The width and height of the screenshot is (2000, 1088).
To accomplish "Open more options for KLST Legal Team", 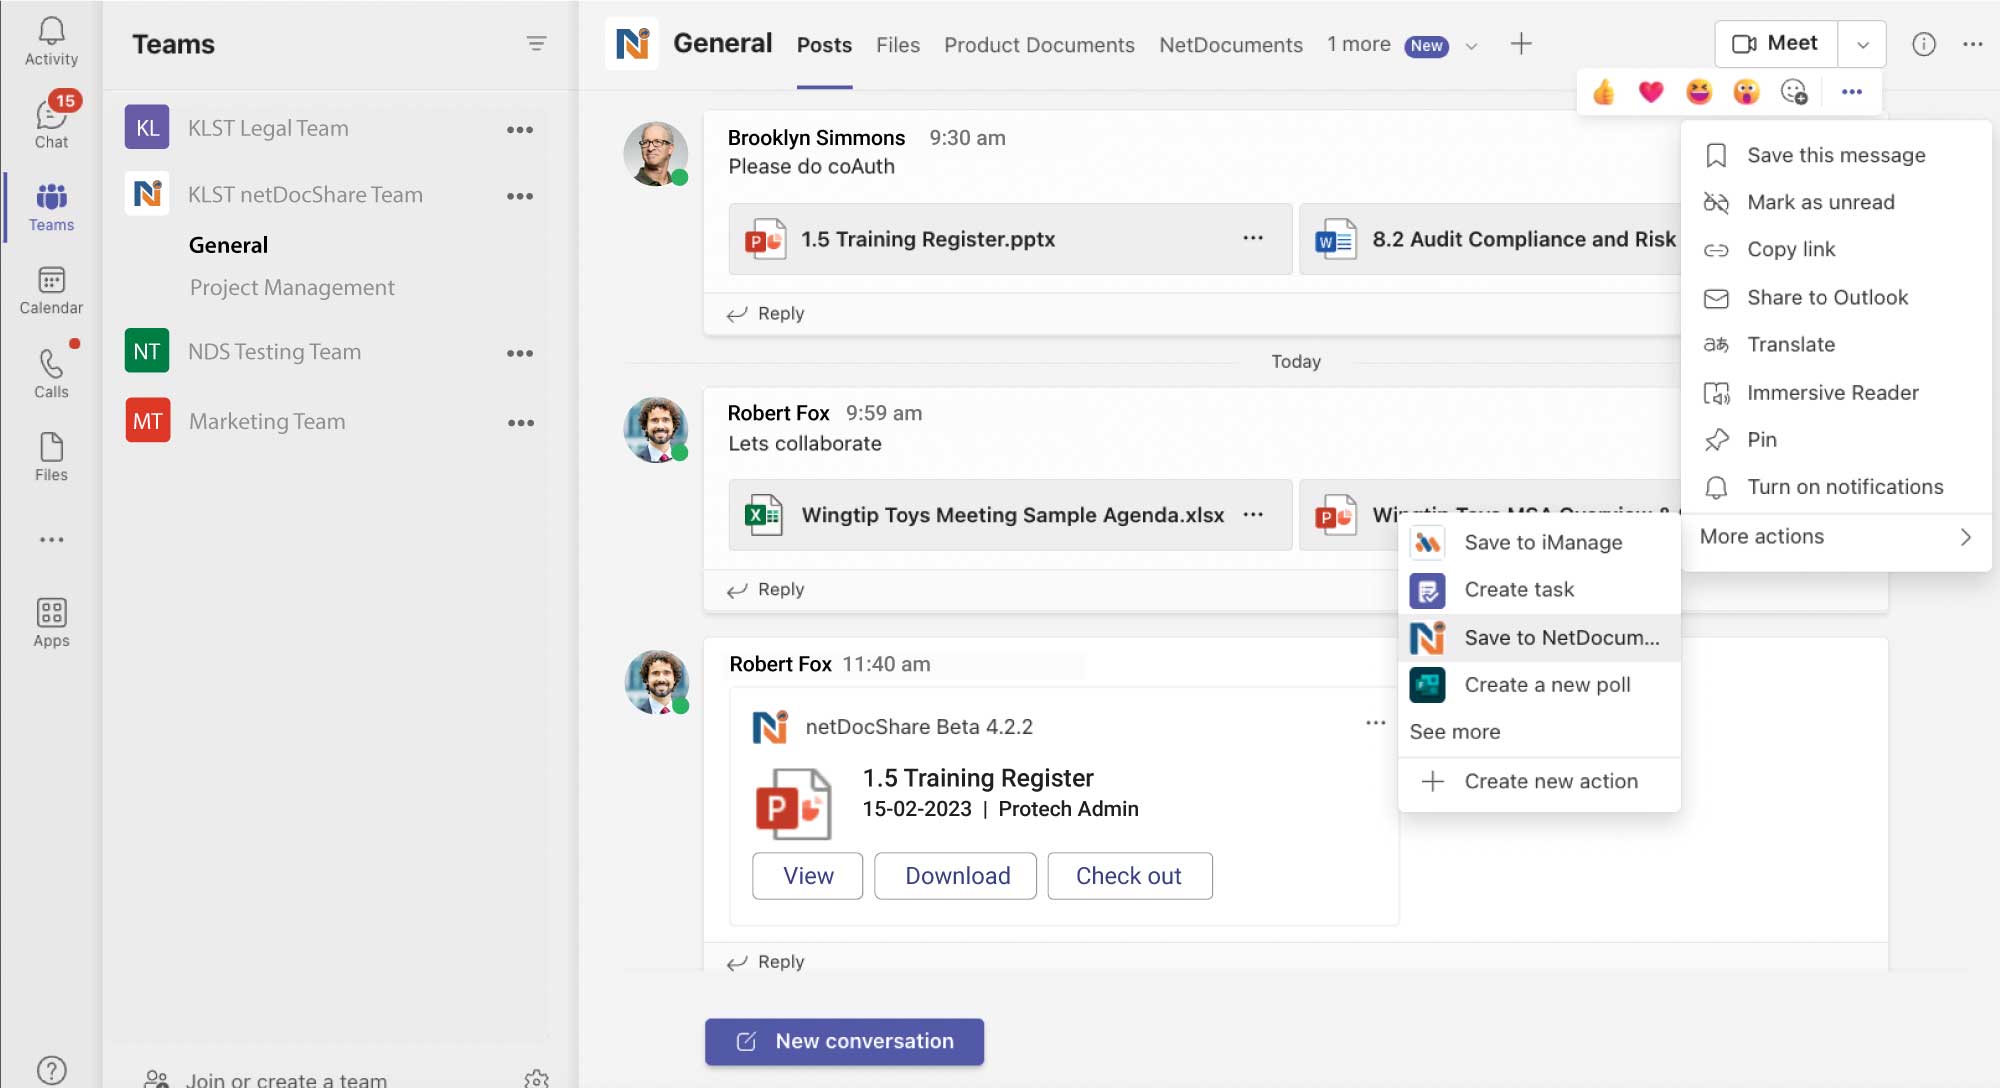I will (520, 129).
